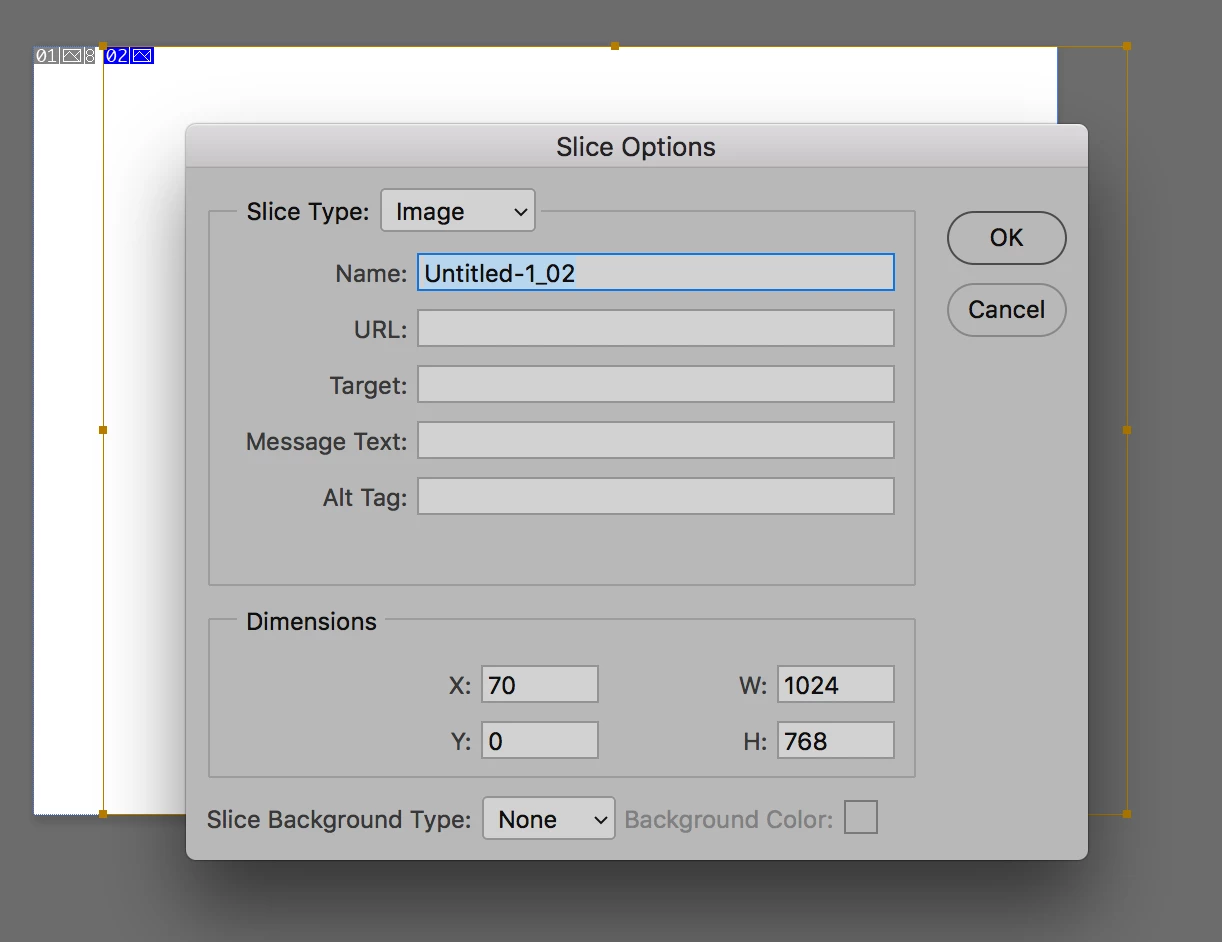Screen dimensions: 1222x942
Task: Click the Target input field
Action: point(655,384)
